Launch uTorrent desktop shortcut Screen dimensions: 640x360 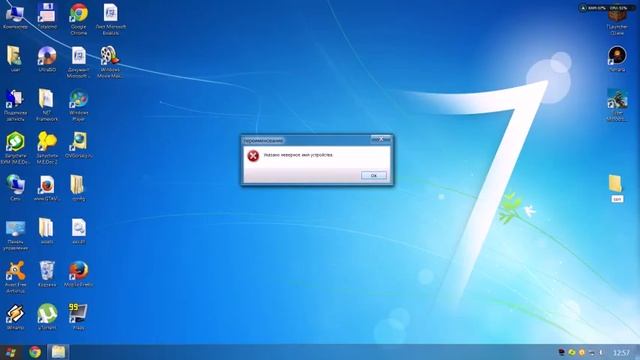pyautogui.click(x=47, y=317)
